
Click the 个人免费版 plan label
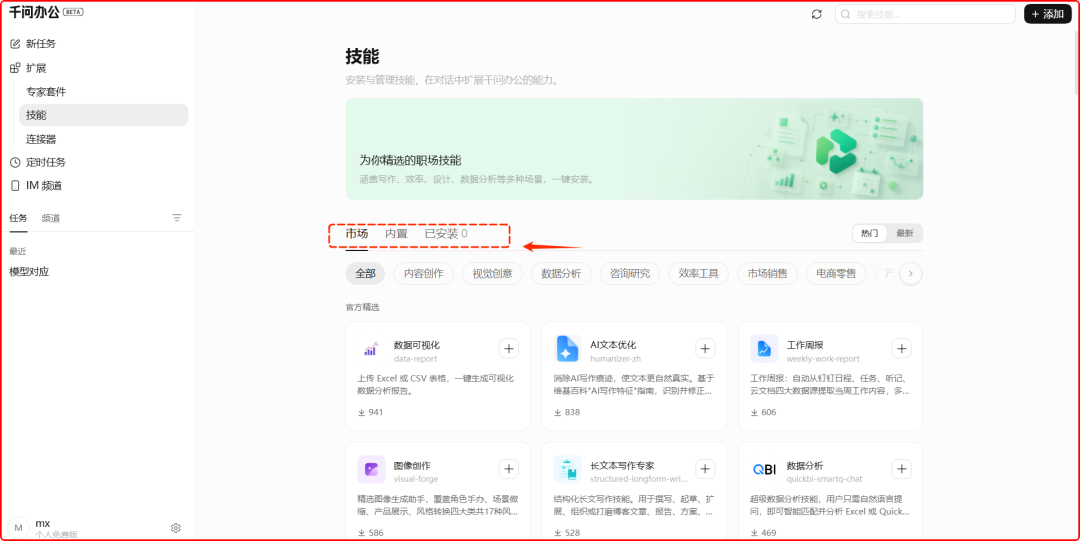pos(56,534)
